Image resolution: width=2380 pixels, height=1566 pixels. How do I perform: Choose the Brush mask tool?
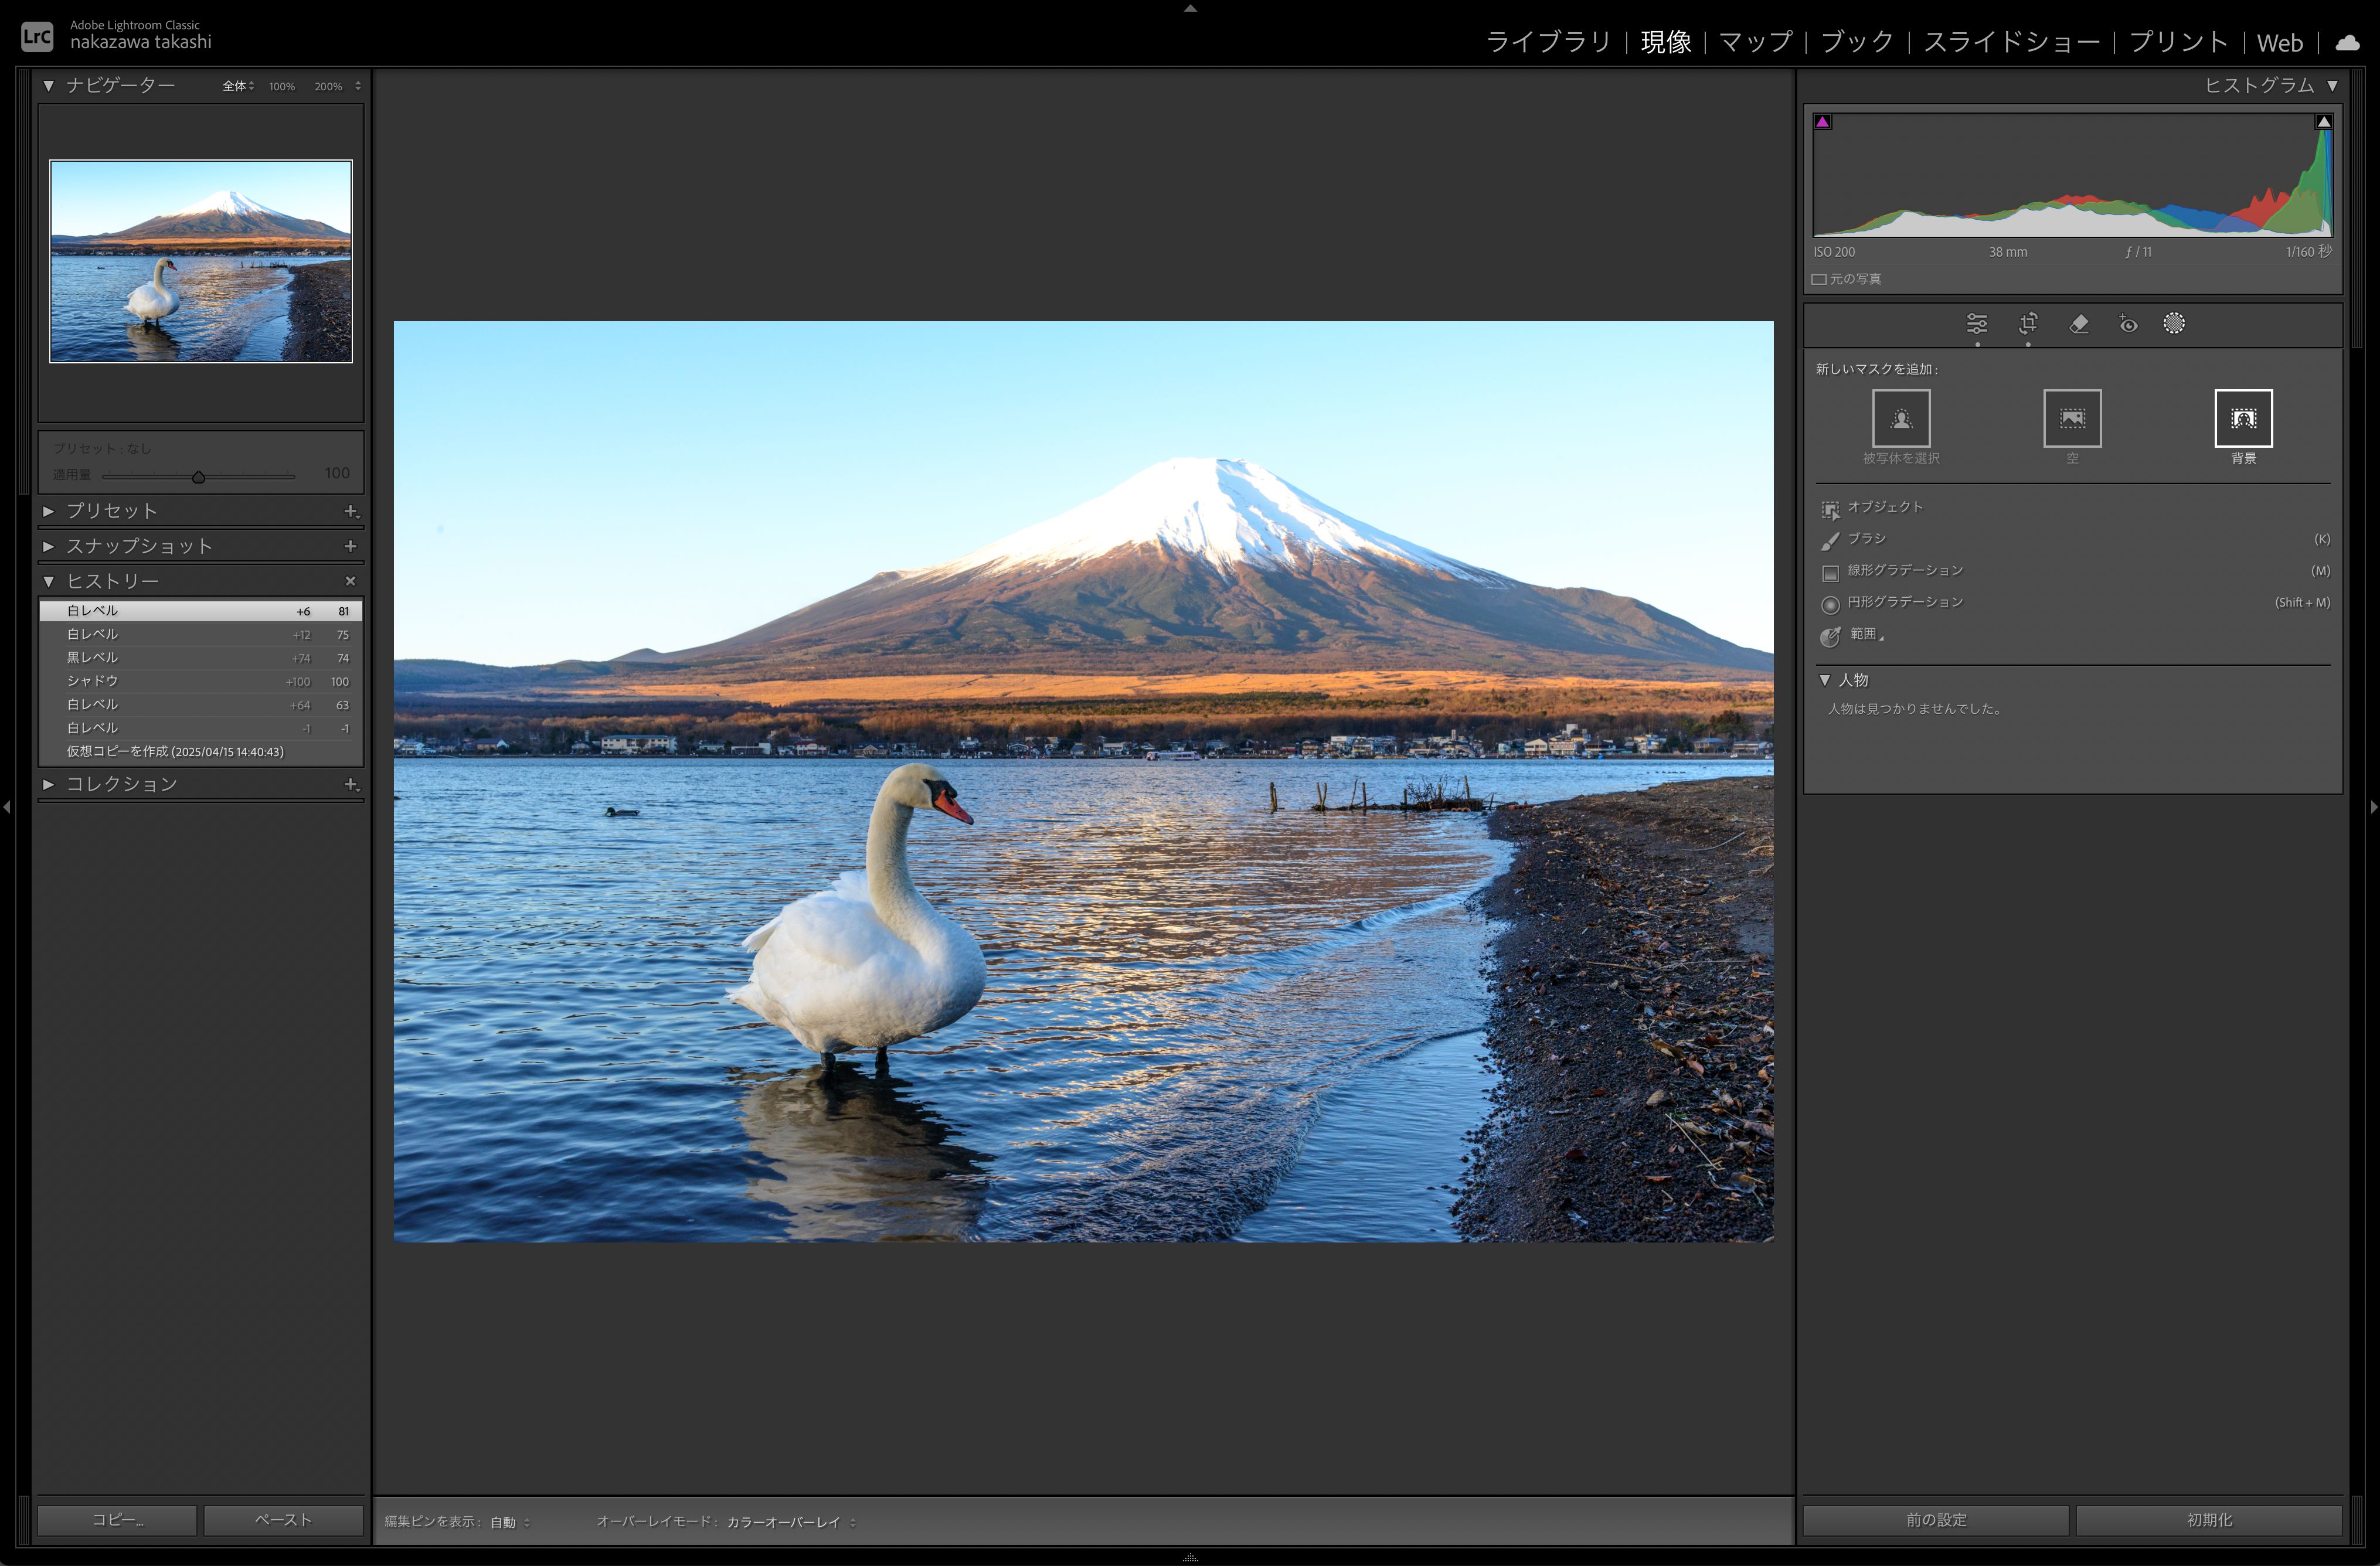1866,539
